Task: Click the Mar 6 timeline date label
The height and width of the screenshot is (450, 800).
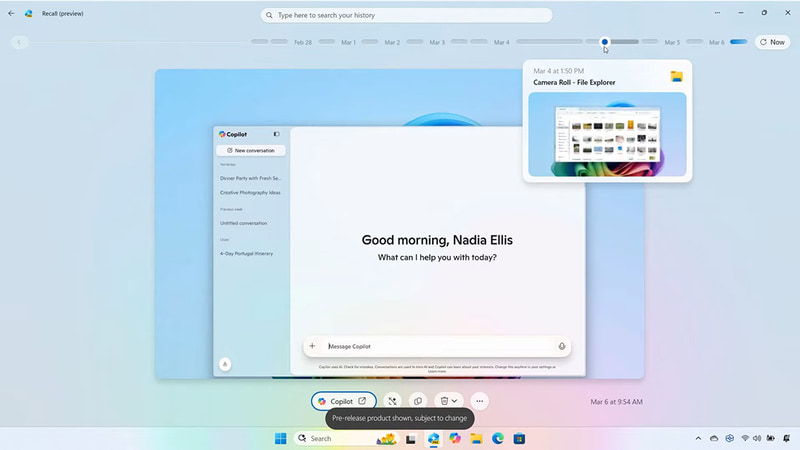Action: pyautogui.click(x=716, y=42)
